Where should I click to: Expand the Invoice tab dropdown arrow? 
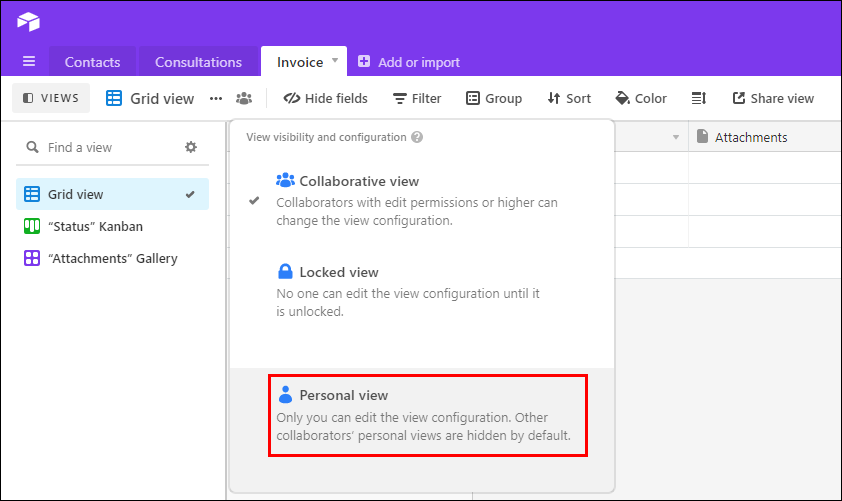pyautogui.click(x=336, y=61)
